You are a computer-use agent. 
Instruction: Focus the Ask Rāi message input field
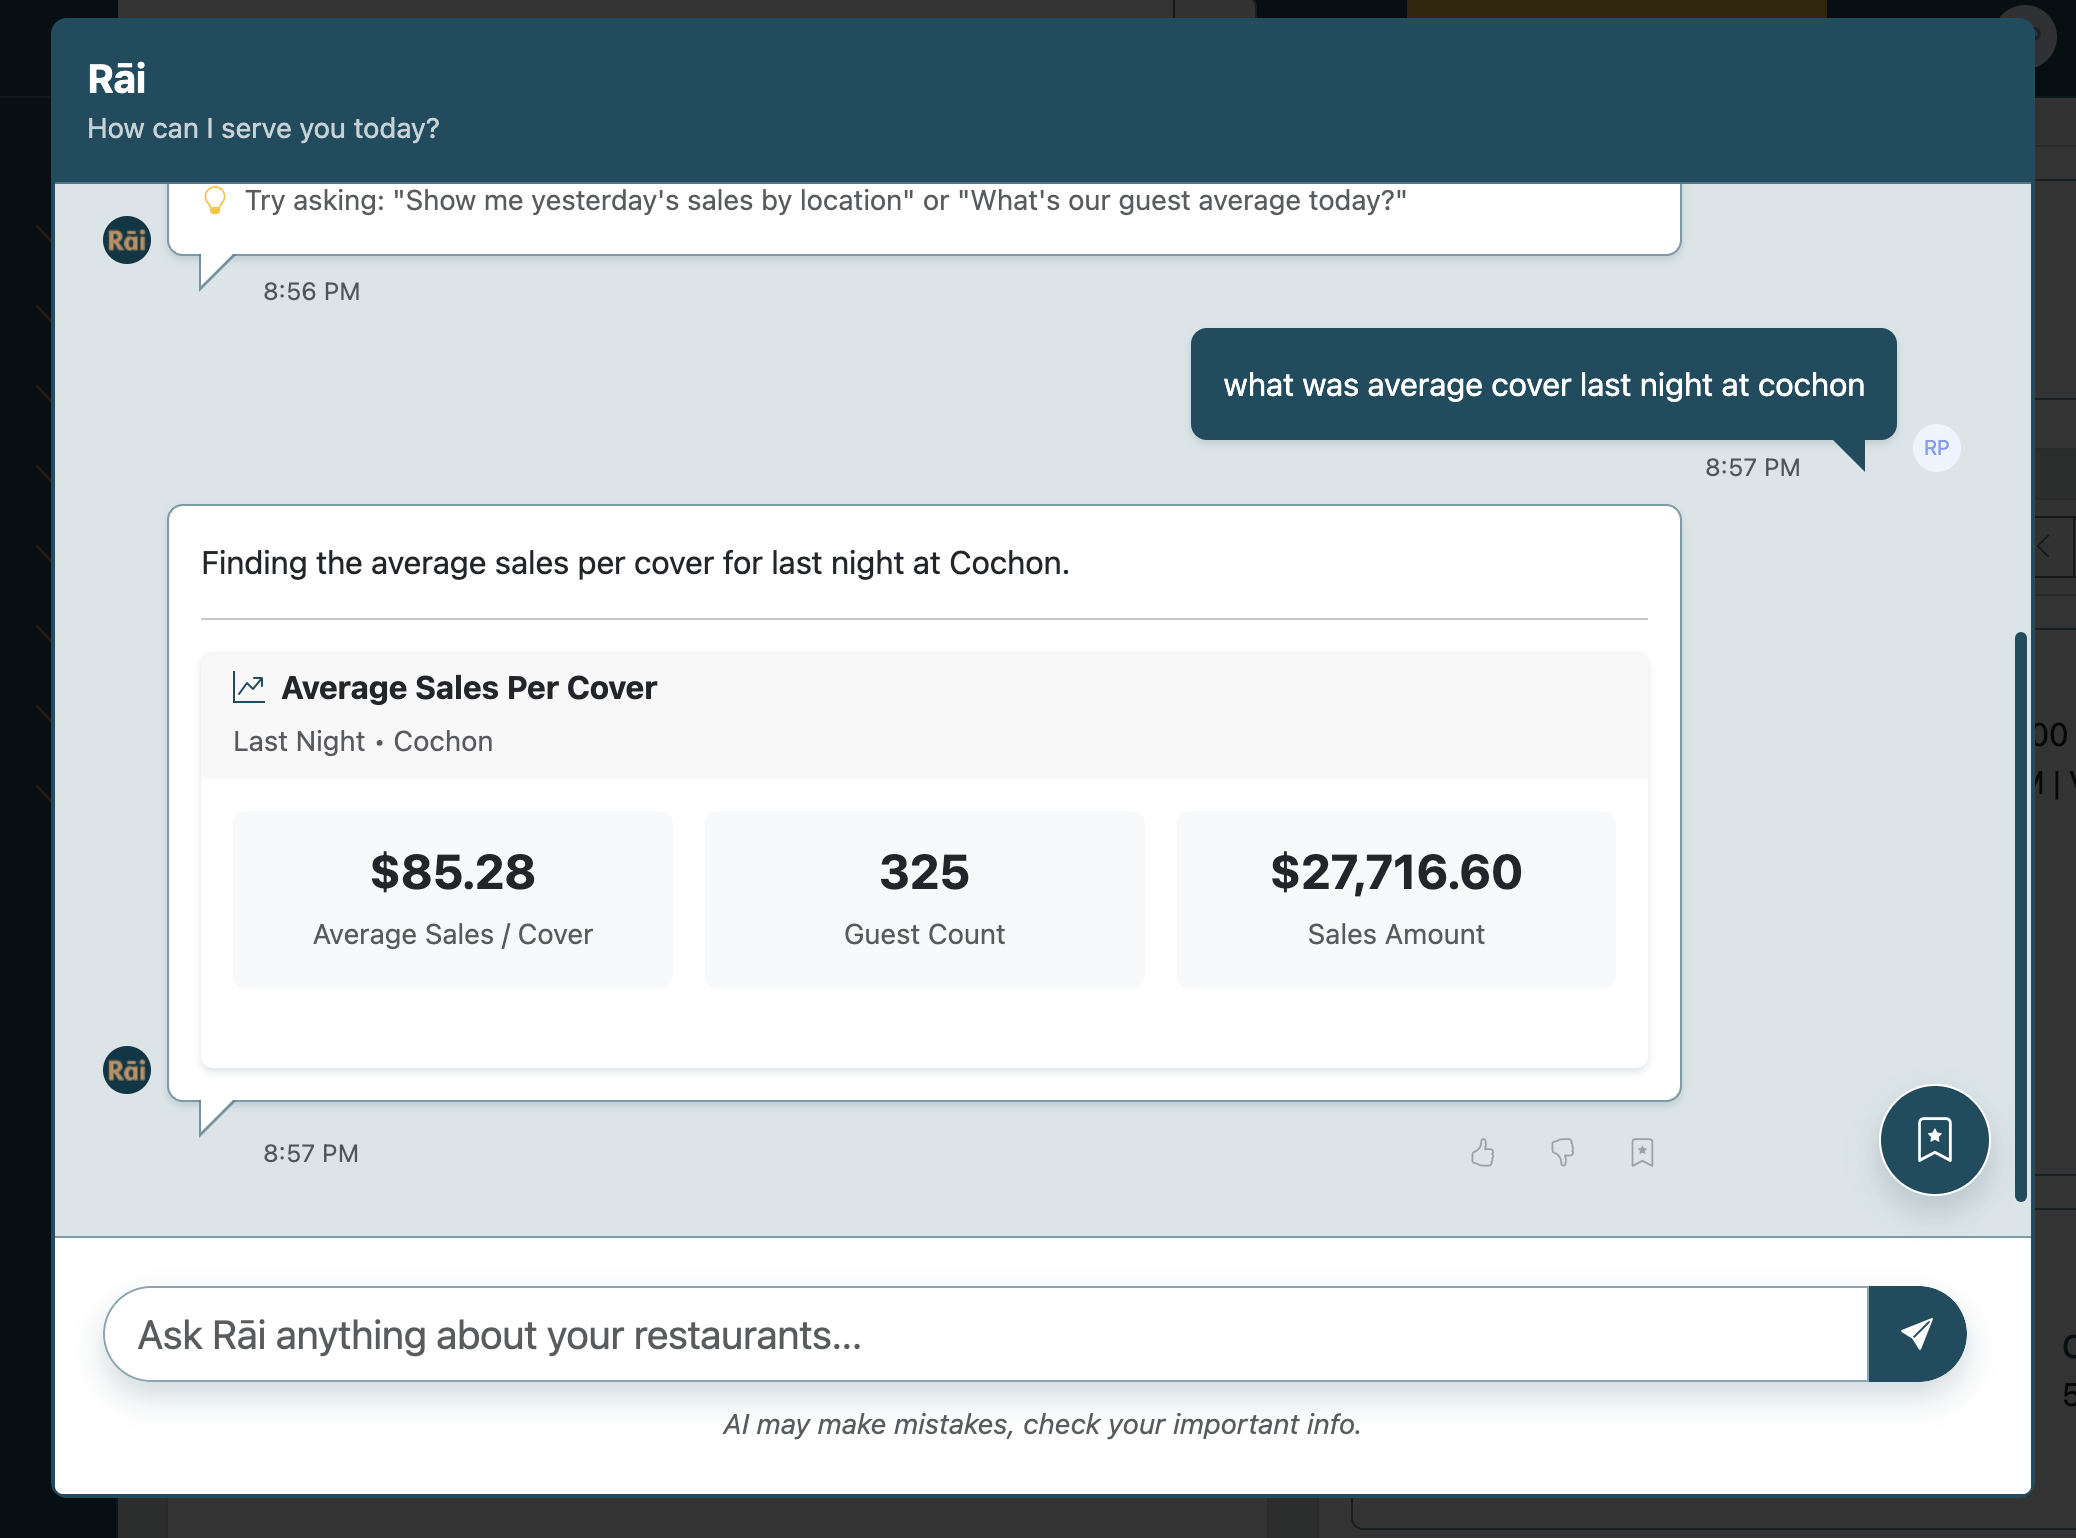pos(985,1334)
